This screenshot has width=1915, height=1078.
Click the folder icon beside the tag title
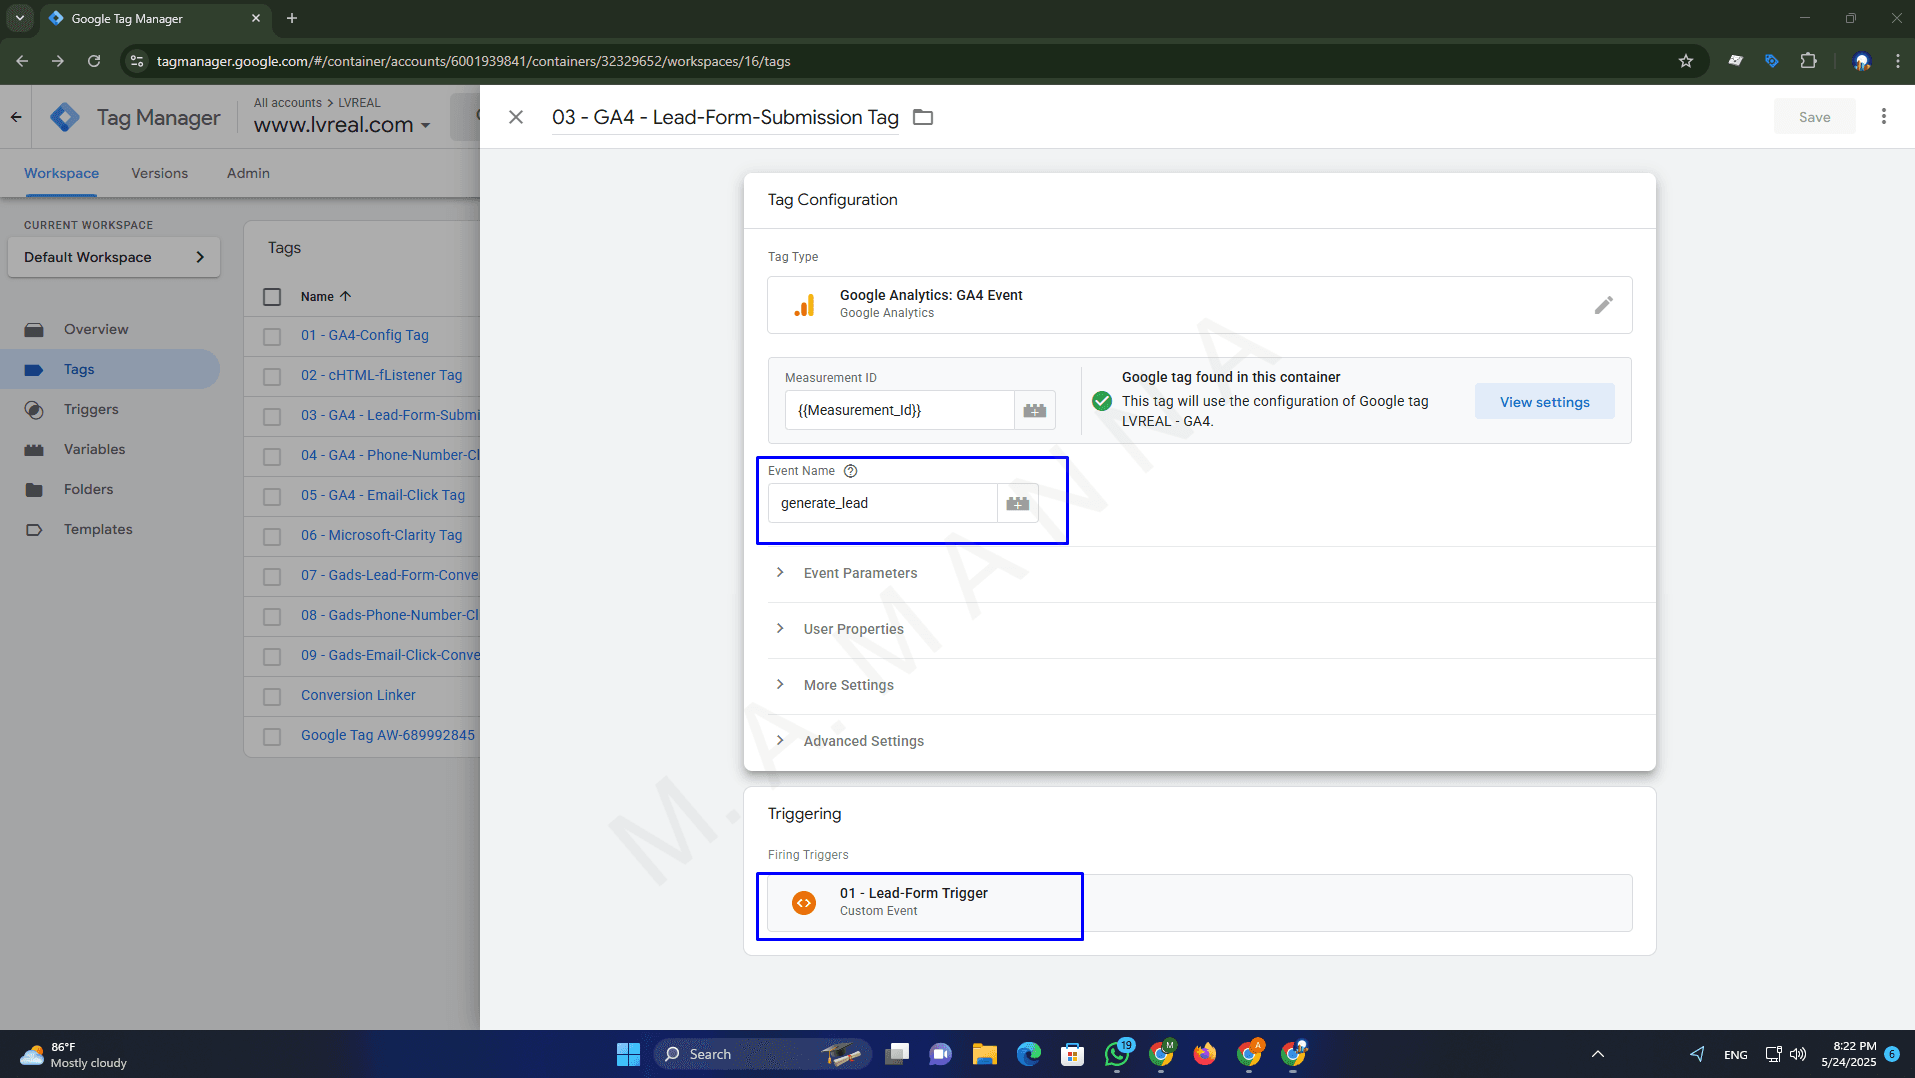[923, 118]
